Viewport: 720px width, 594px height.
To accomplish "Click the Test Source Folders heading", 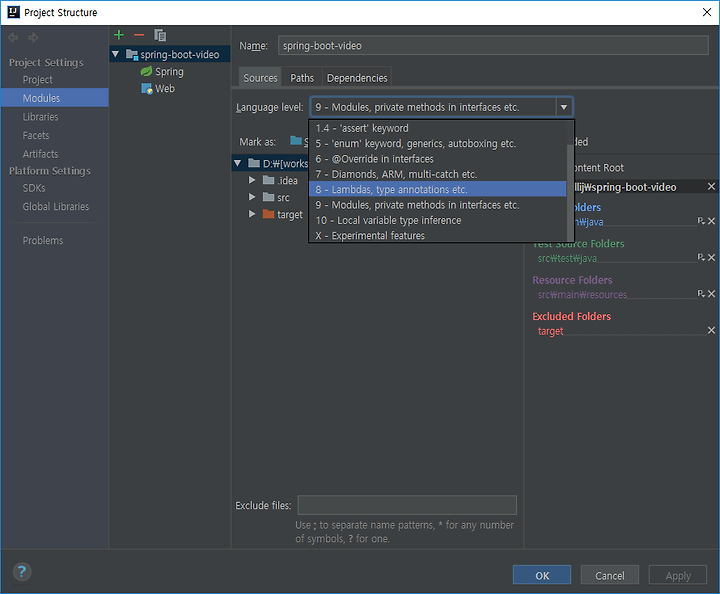I will [579, 243].
